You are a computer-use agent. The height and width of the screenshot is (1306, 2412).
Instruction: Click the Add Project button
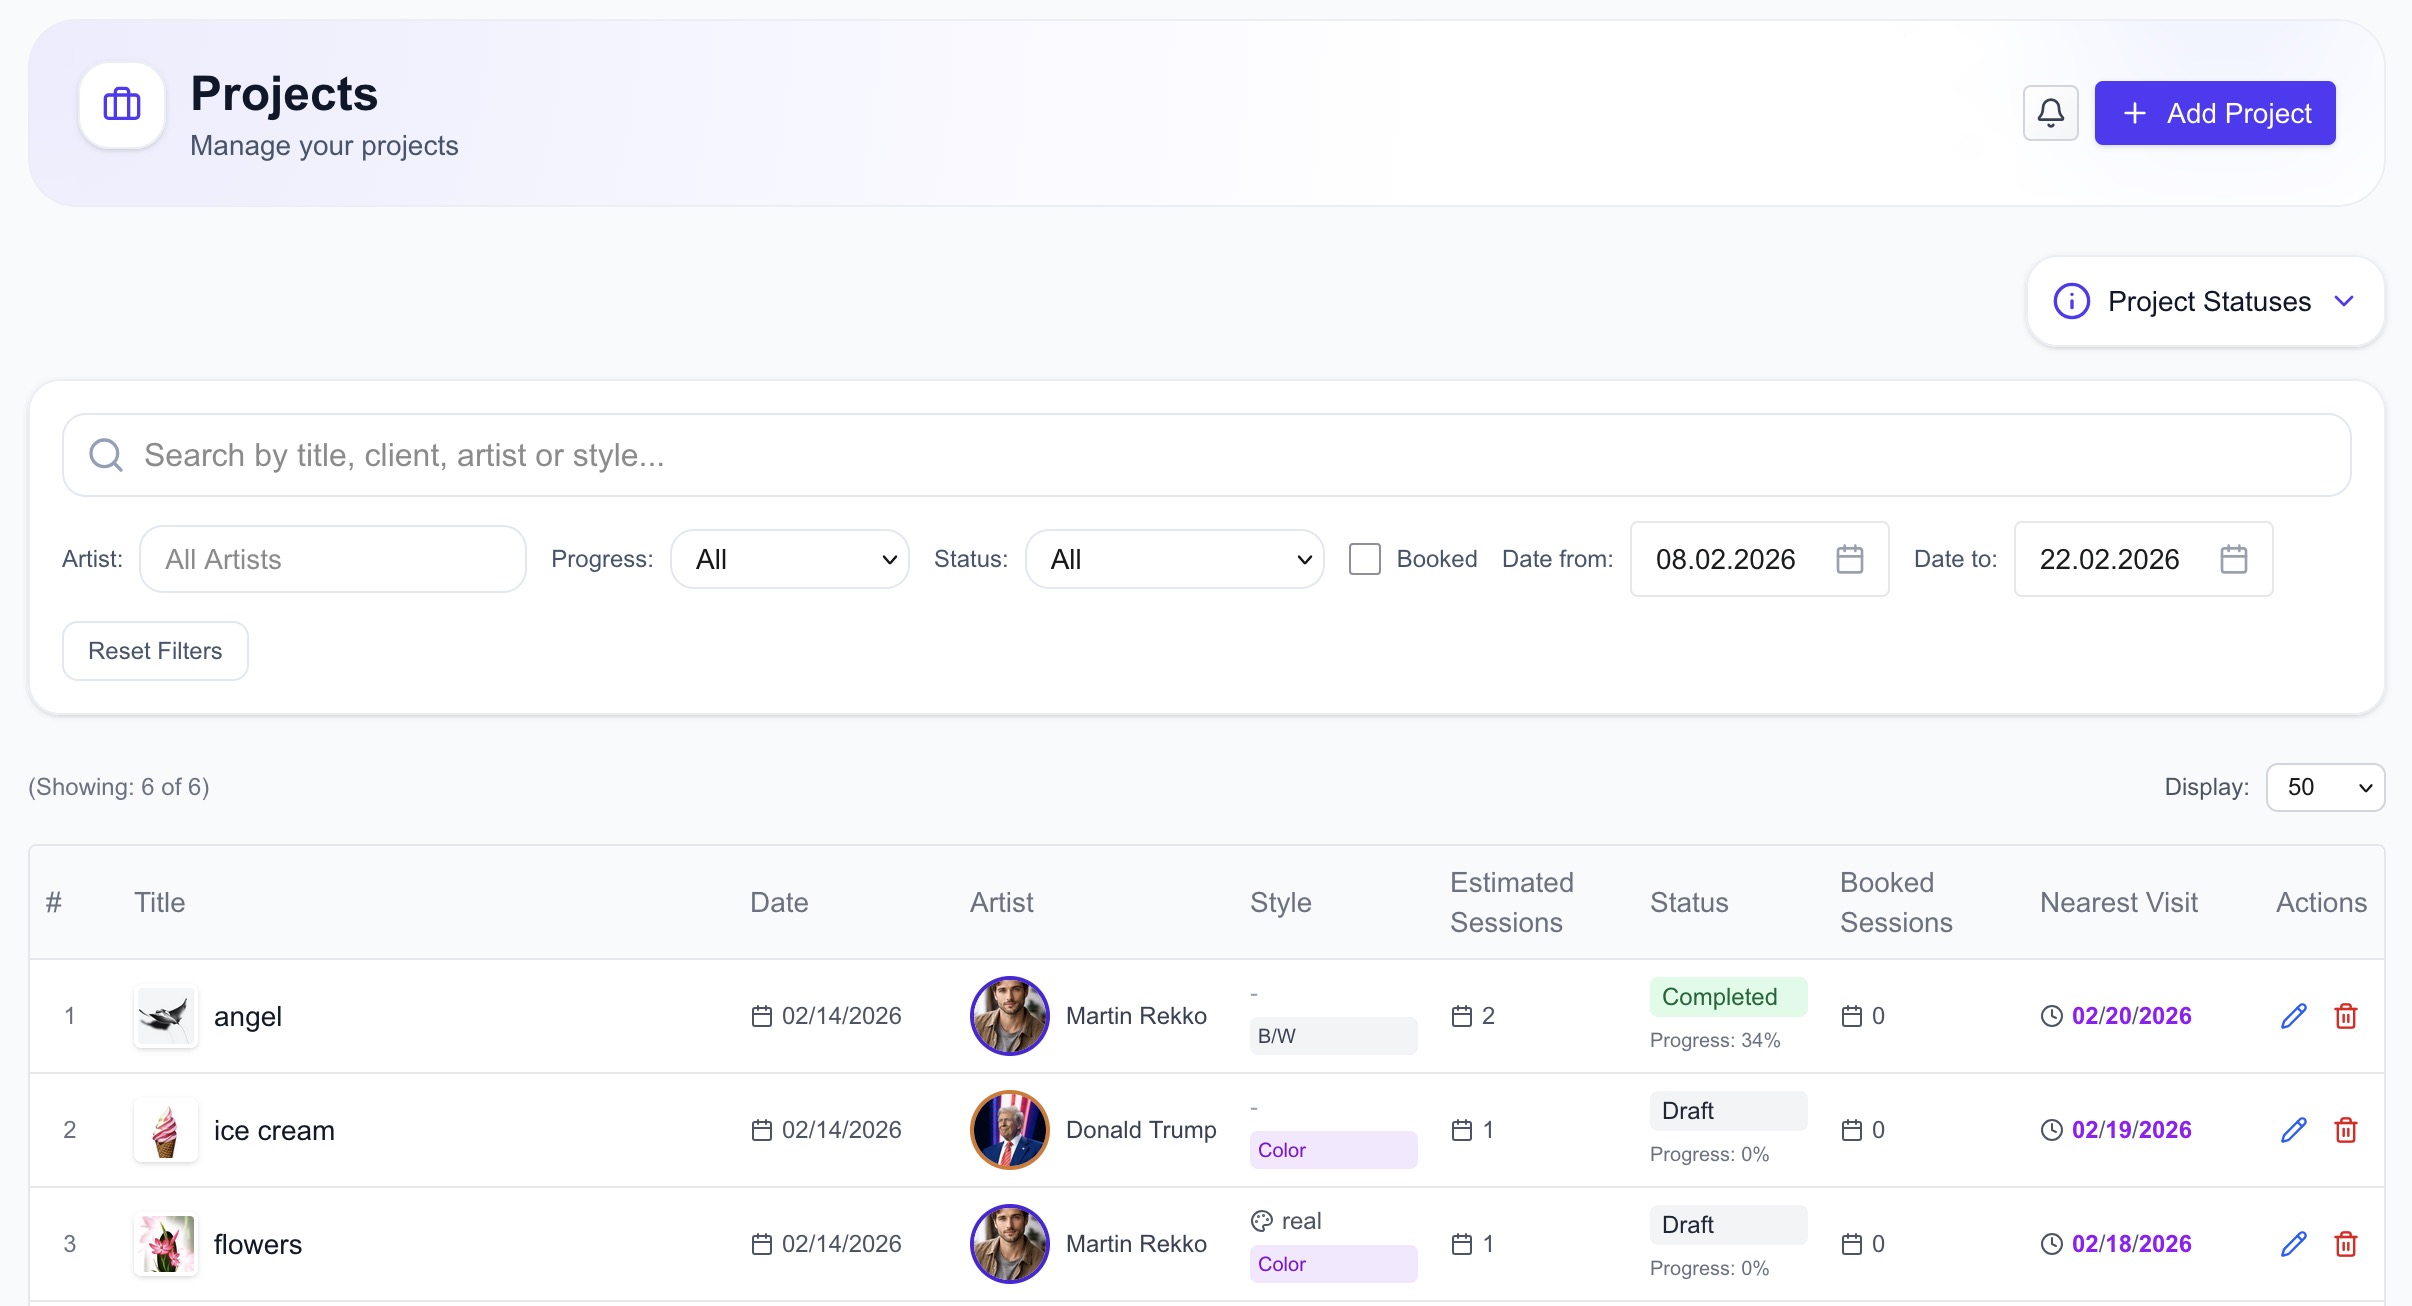click(2214, 112)
